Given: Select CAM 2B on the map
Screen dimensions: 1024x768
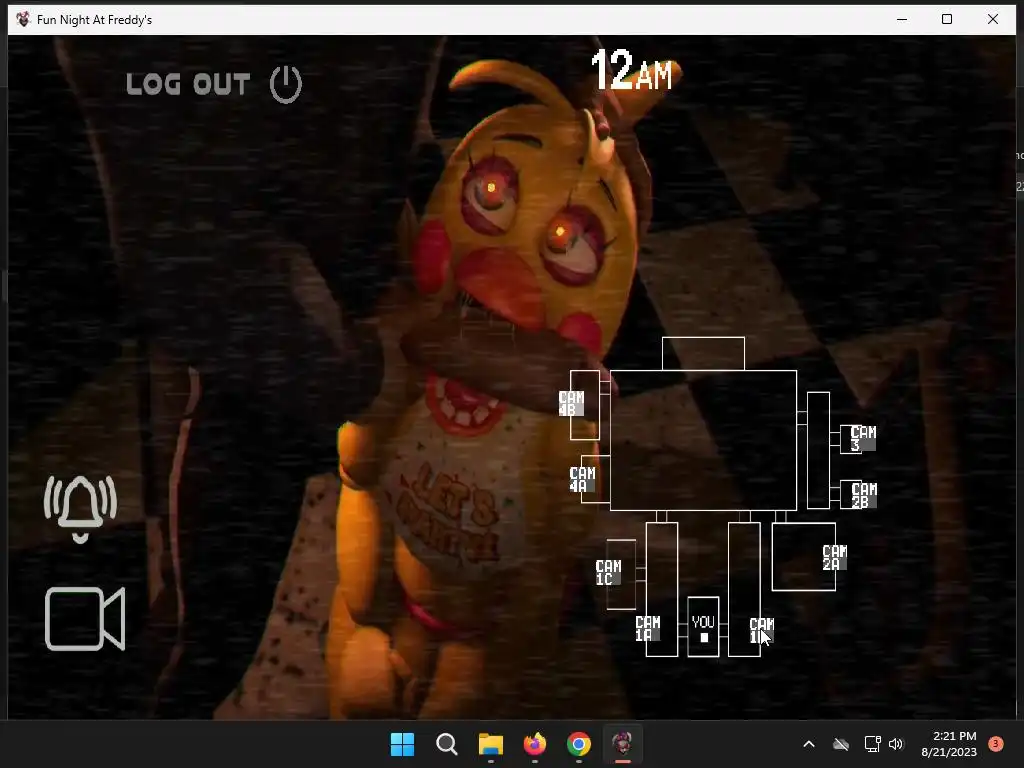Looking at the screenshot, I should coord(864,495).
